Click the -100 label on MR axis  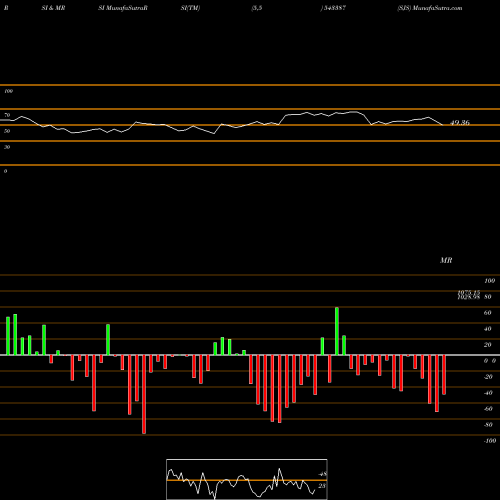click(x=490, y=441)
